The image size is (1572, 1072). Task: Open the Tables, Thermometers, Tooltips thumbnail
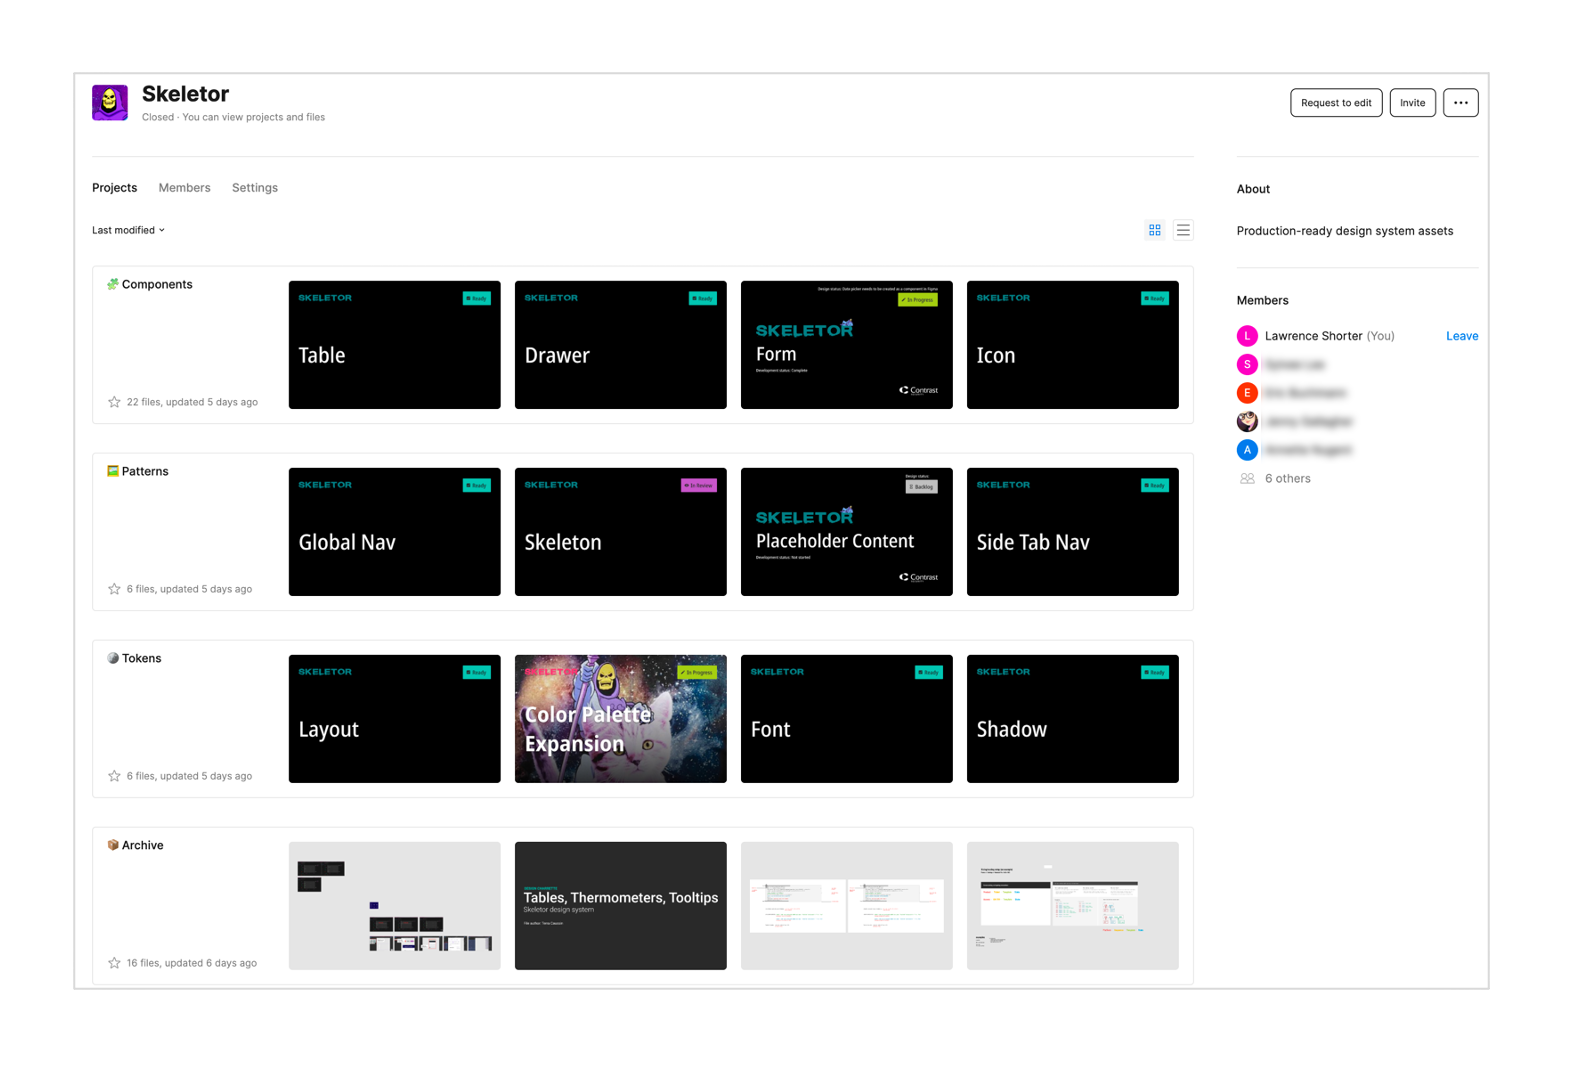(x=620, y=906)
